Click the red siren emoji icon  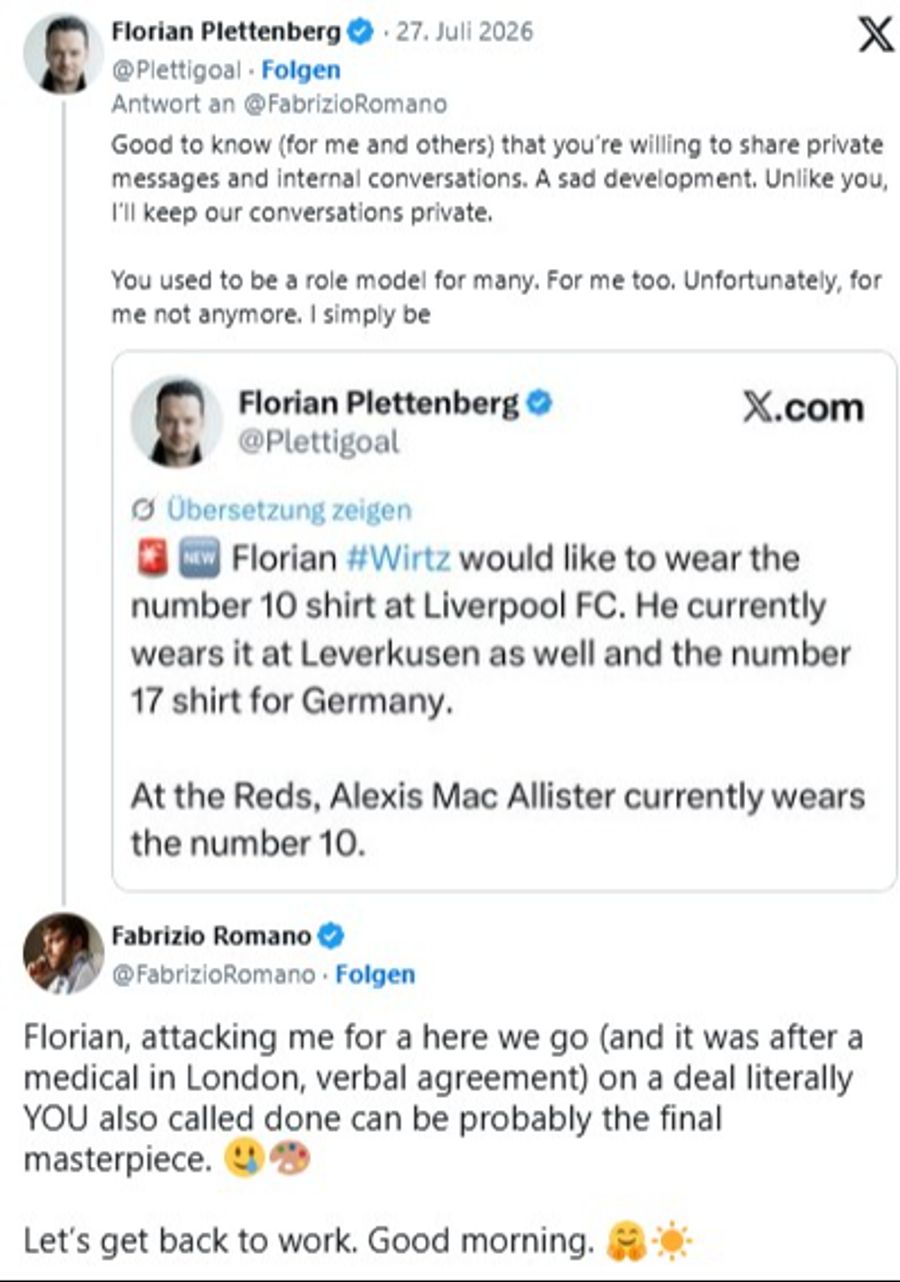(146, 559)
